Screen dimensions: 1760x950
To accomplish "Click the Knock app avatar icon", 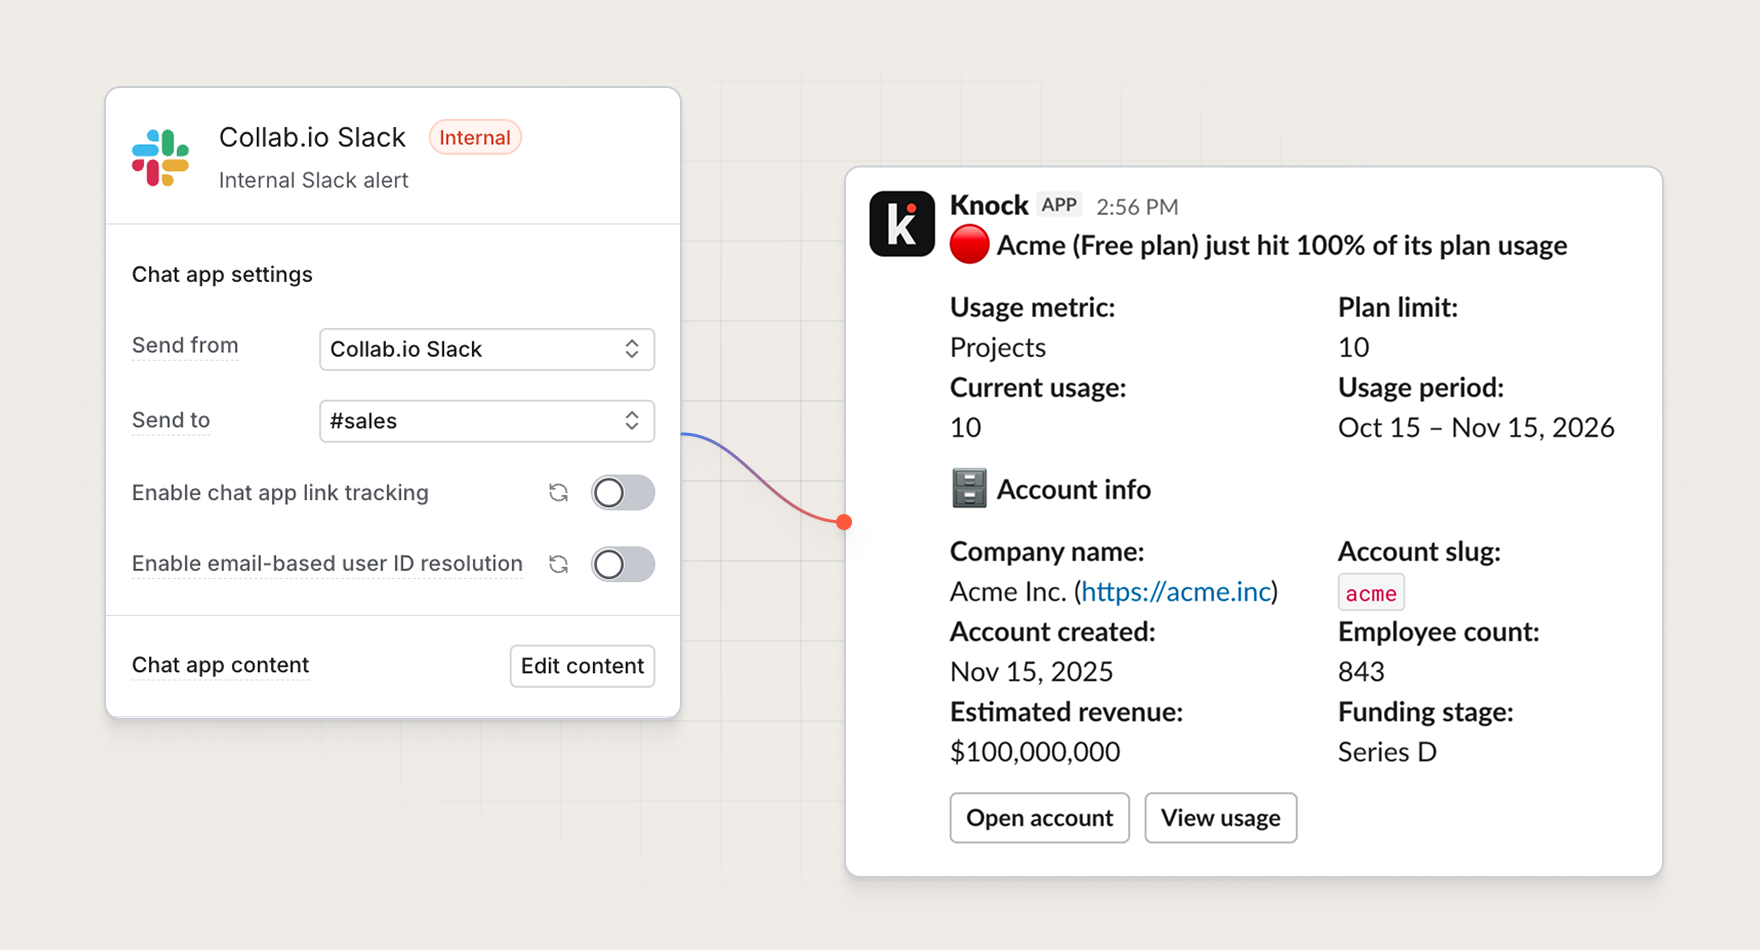I will [901, 224].
